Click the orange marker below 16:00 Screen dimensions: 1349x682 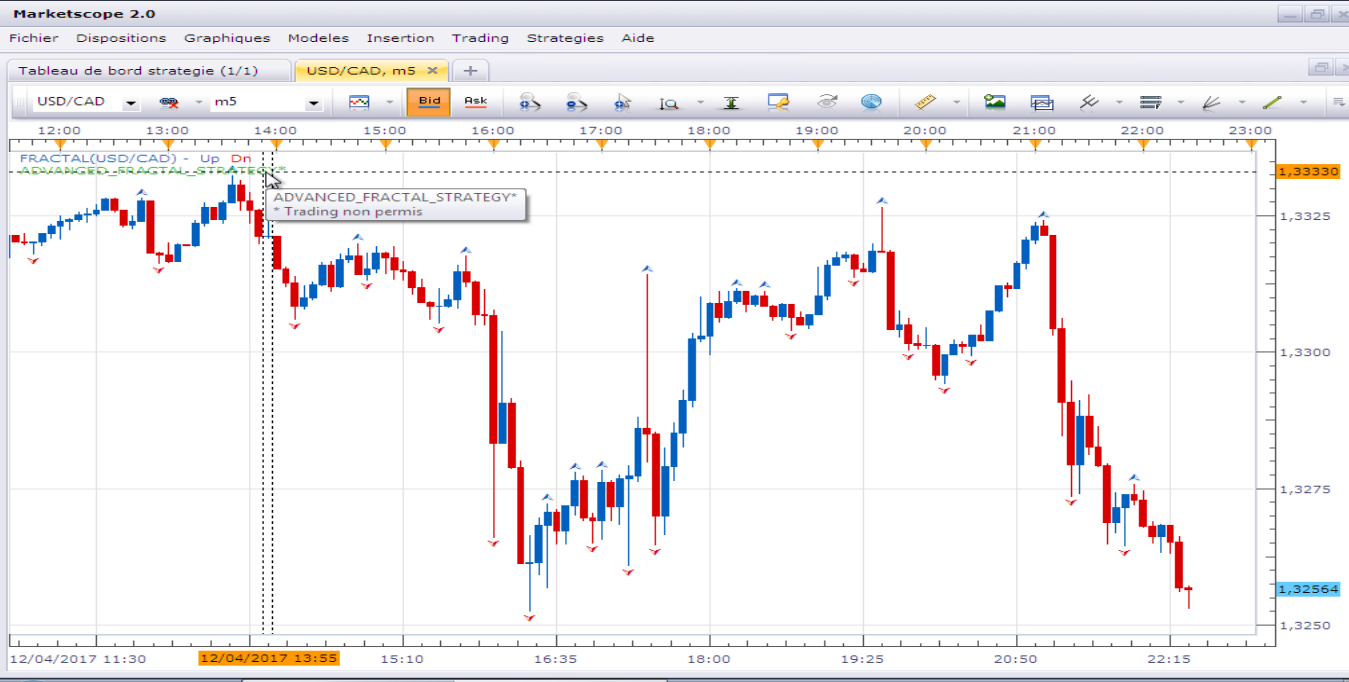tap(492, 145)
